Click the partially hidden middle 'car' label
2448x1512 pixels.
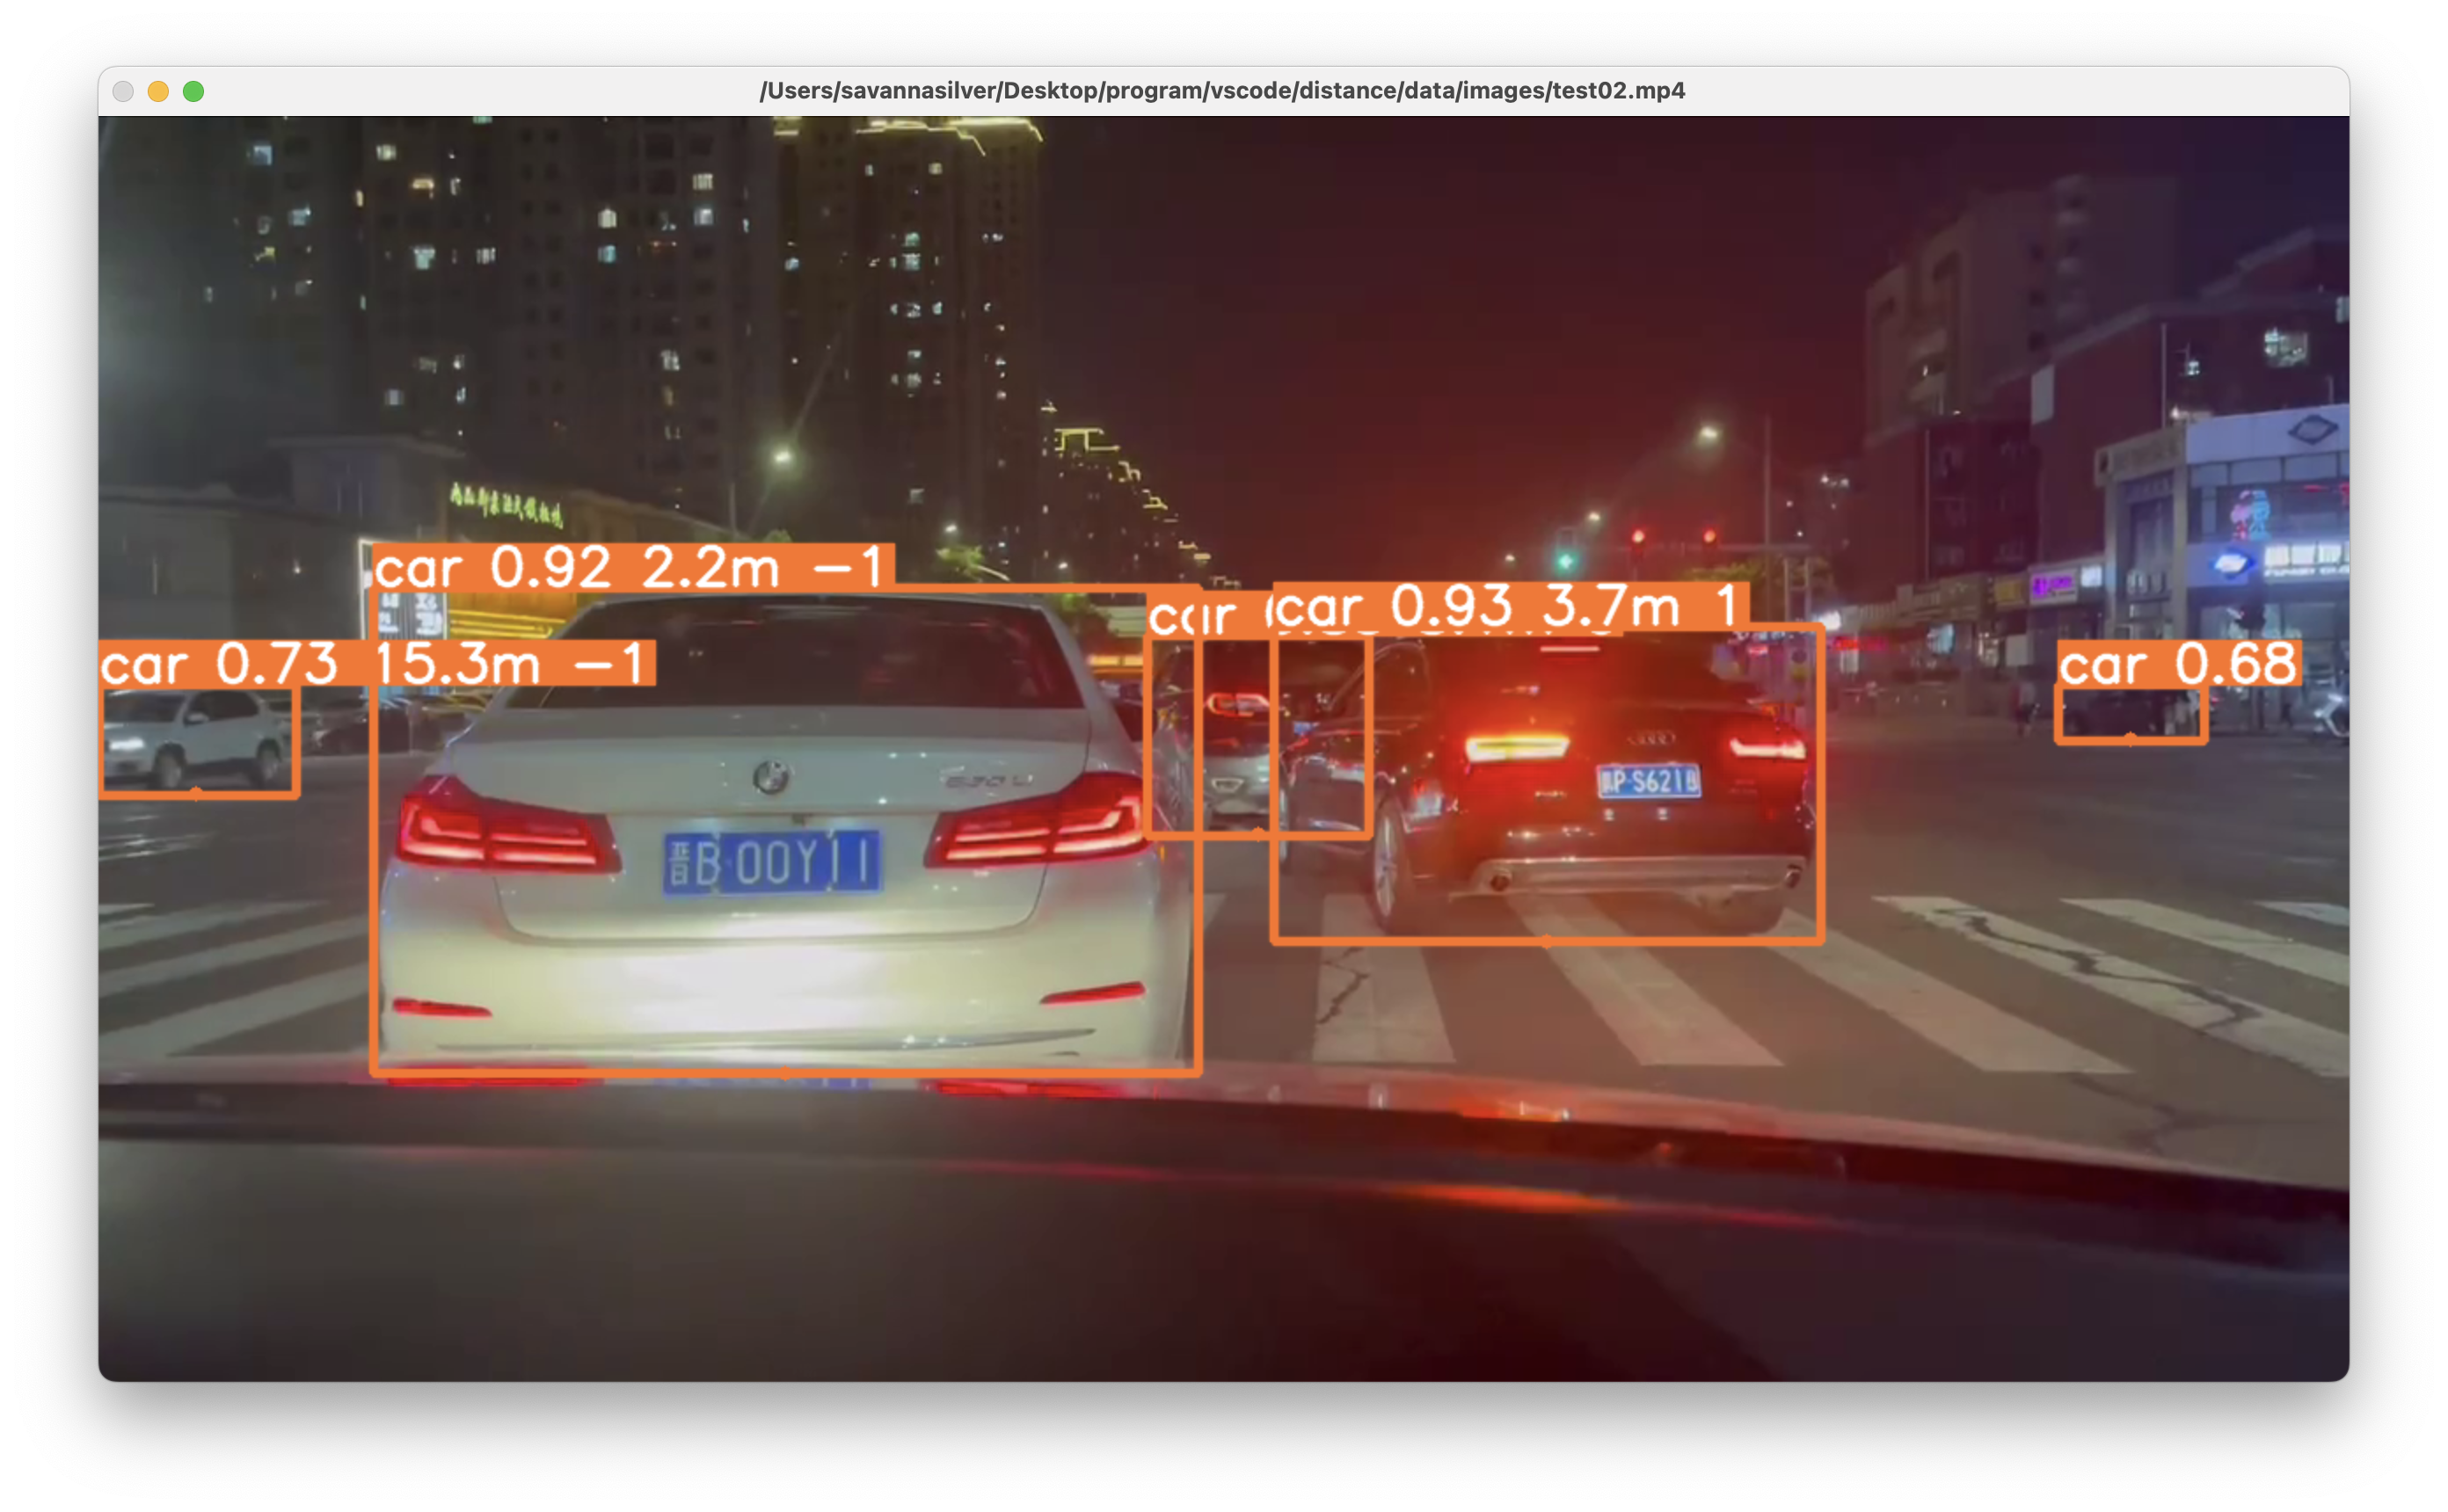[1192, 617]
